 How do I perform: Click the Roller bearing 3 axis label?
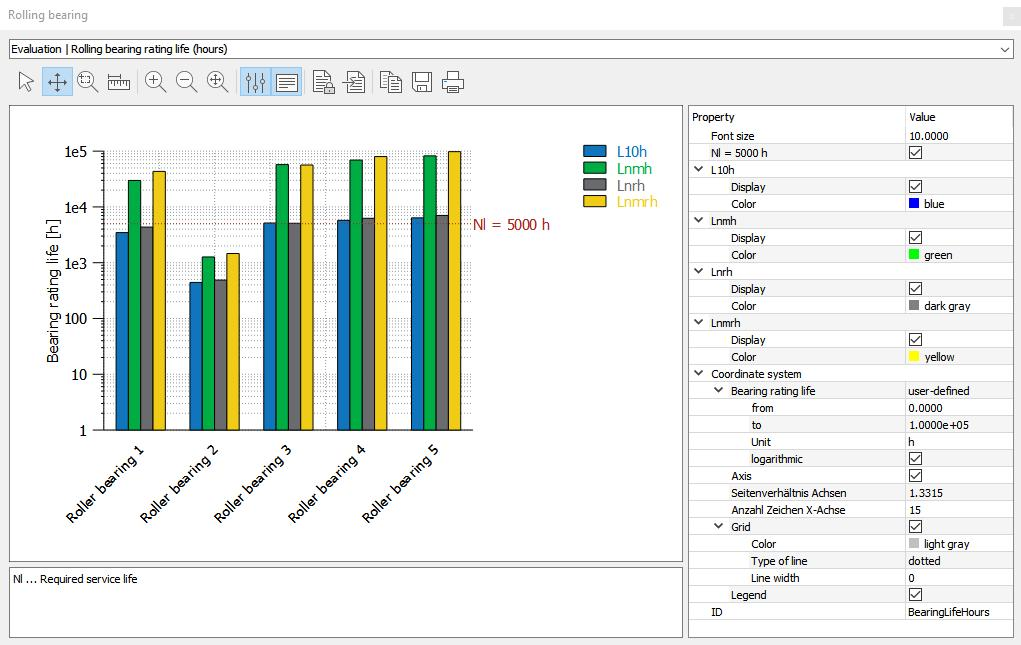(x=253, y=484)
